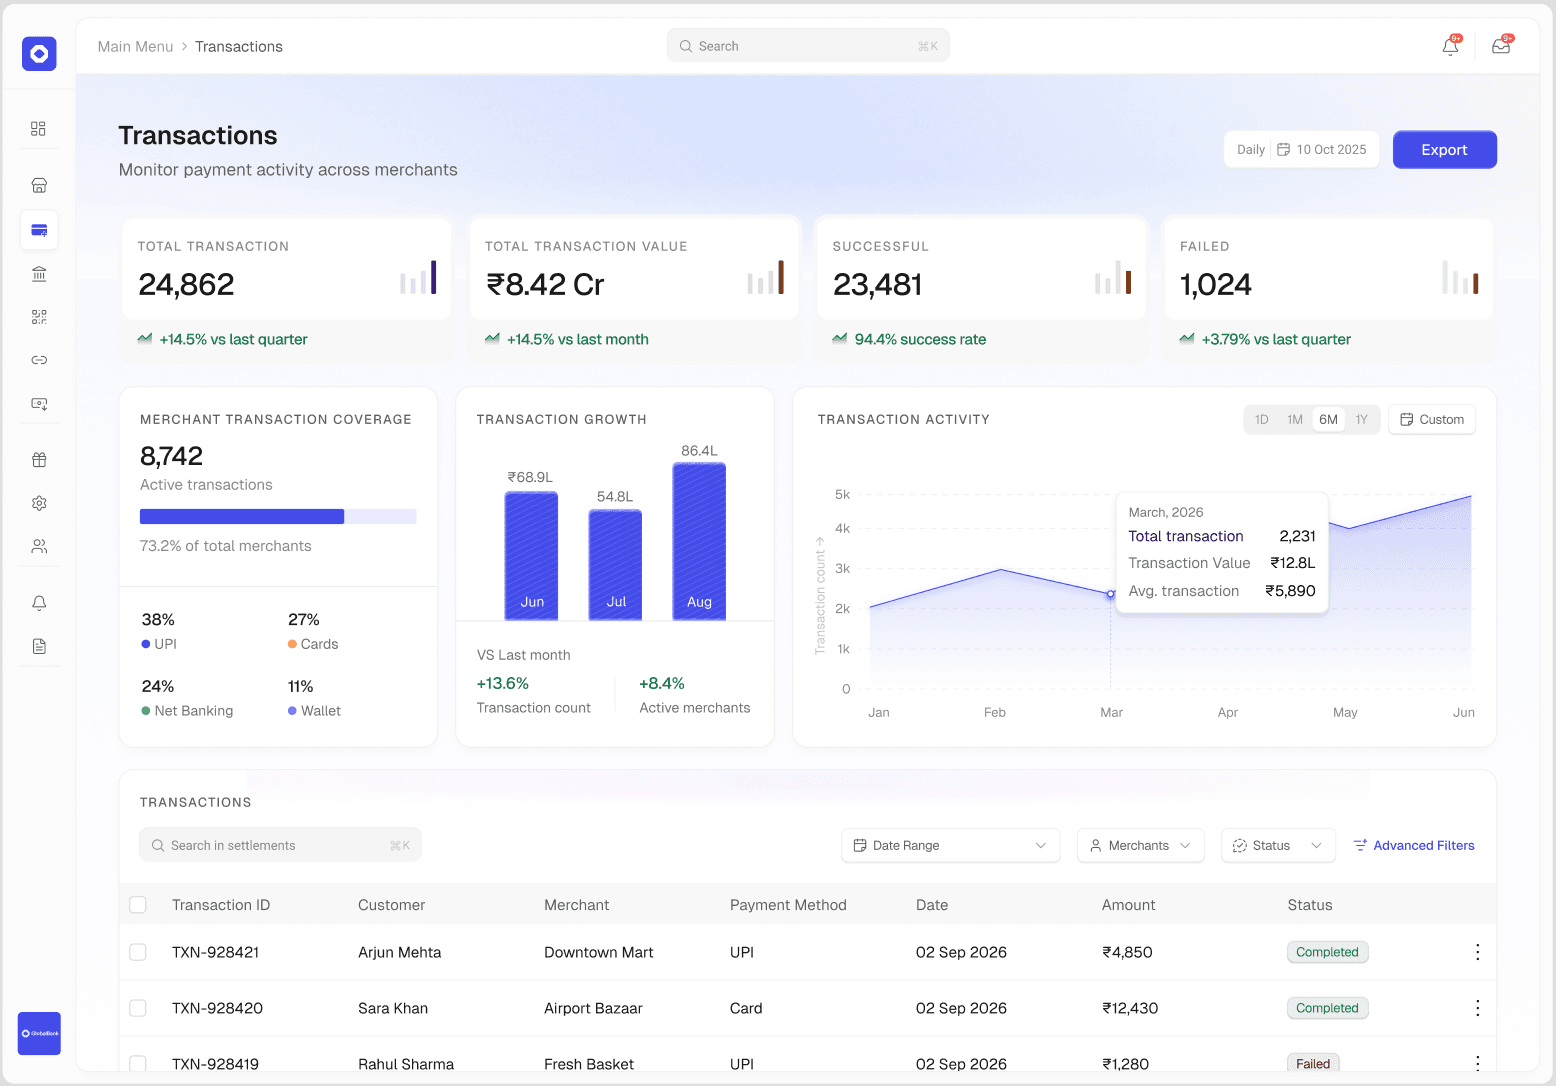Open the inbox icon in top bar
The image size is (1556, 1086).
point(1501,46)
